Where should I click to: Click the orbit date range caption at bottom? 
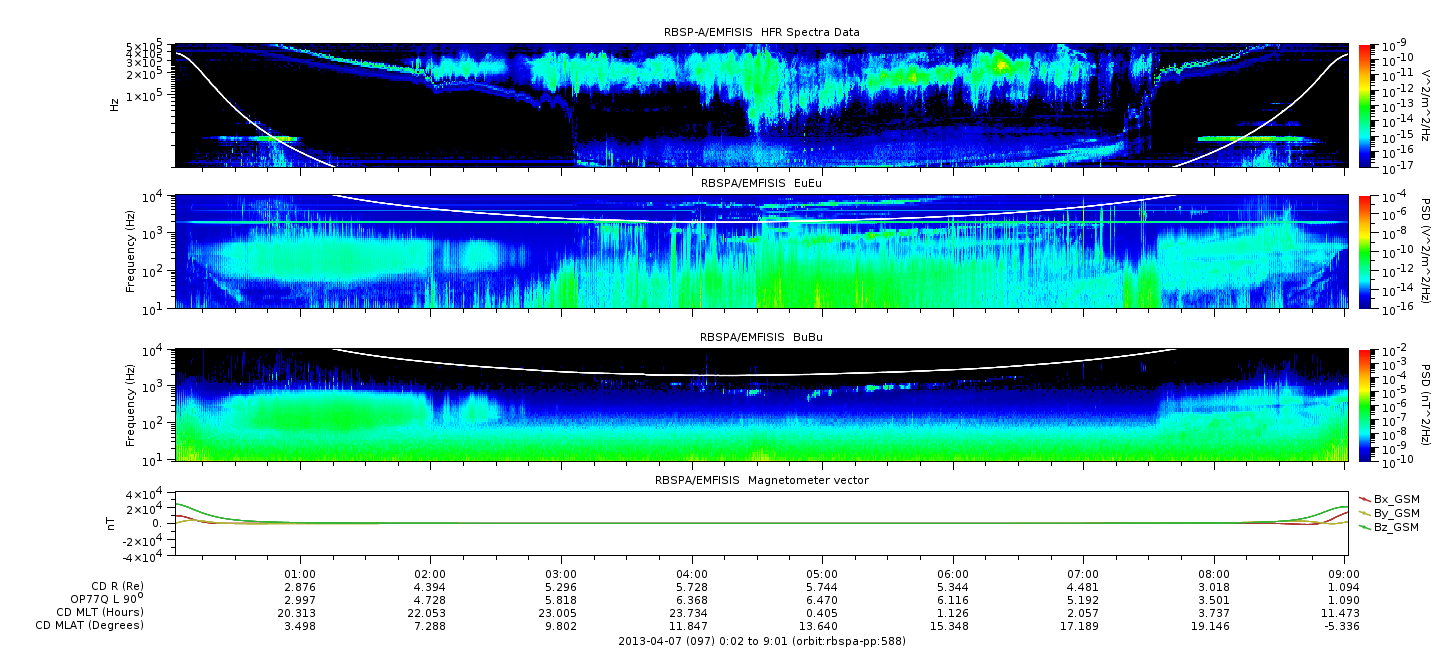click(x=761, y=642)
